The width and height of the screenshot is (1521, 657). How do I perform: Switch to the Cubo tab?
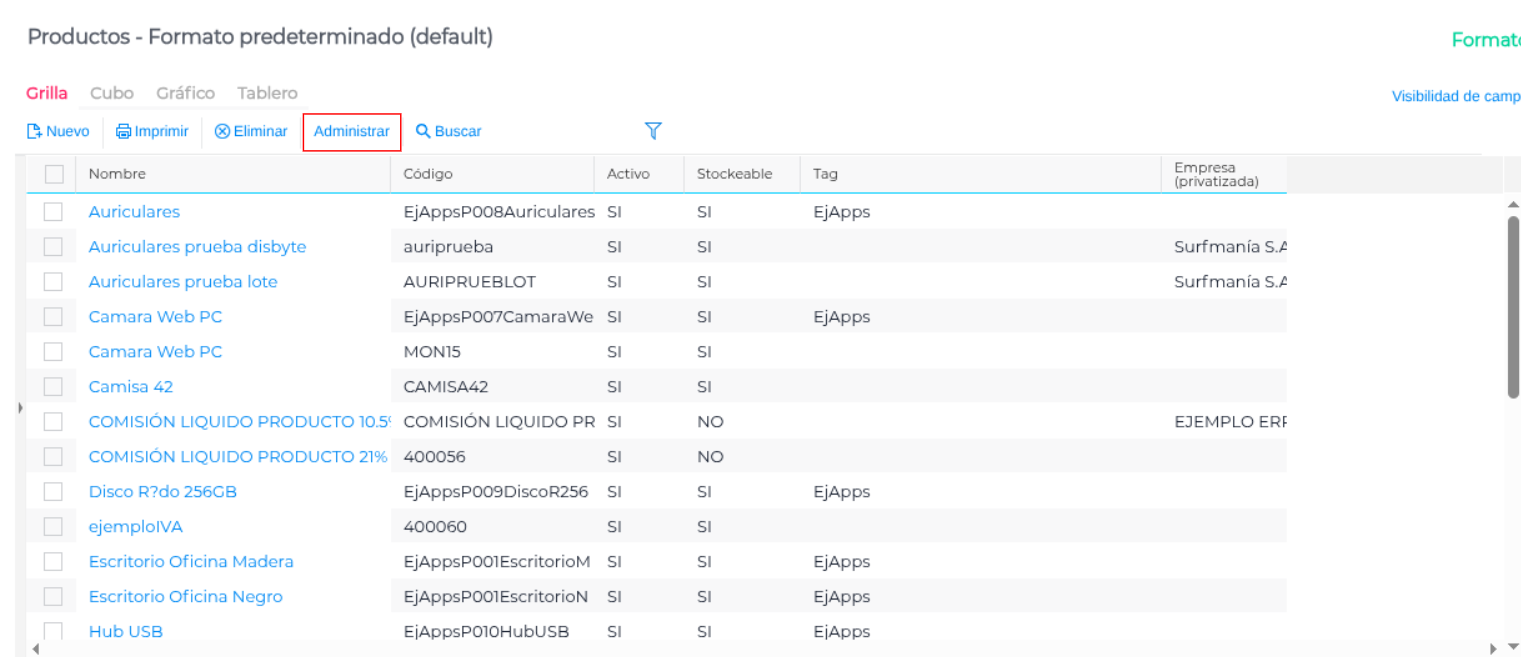(x=112, y=93)
